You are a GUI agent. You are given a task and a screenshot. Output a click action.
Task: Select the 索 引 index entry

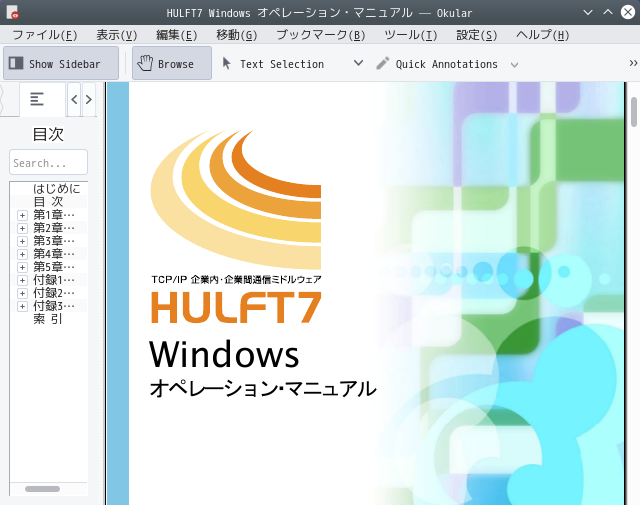tap(48, 319)
